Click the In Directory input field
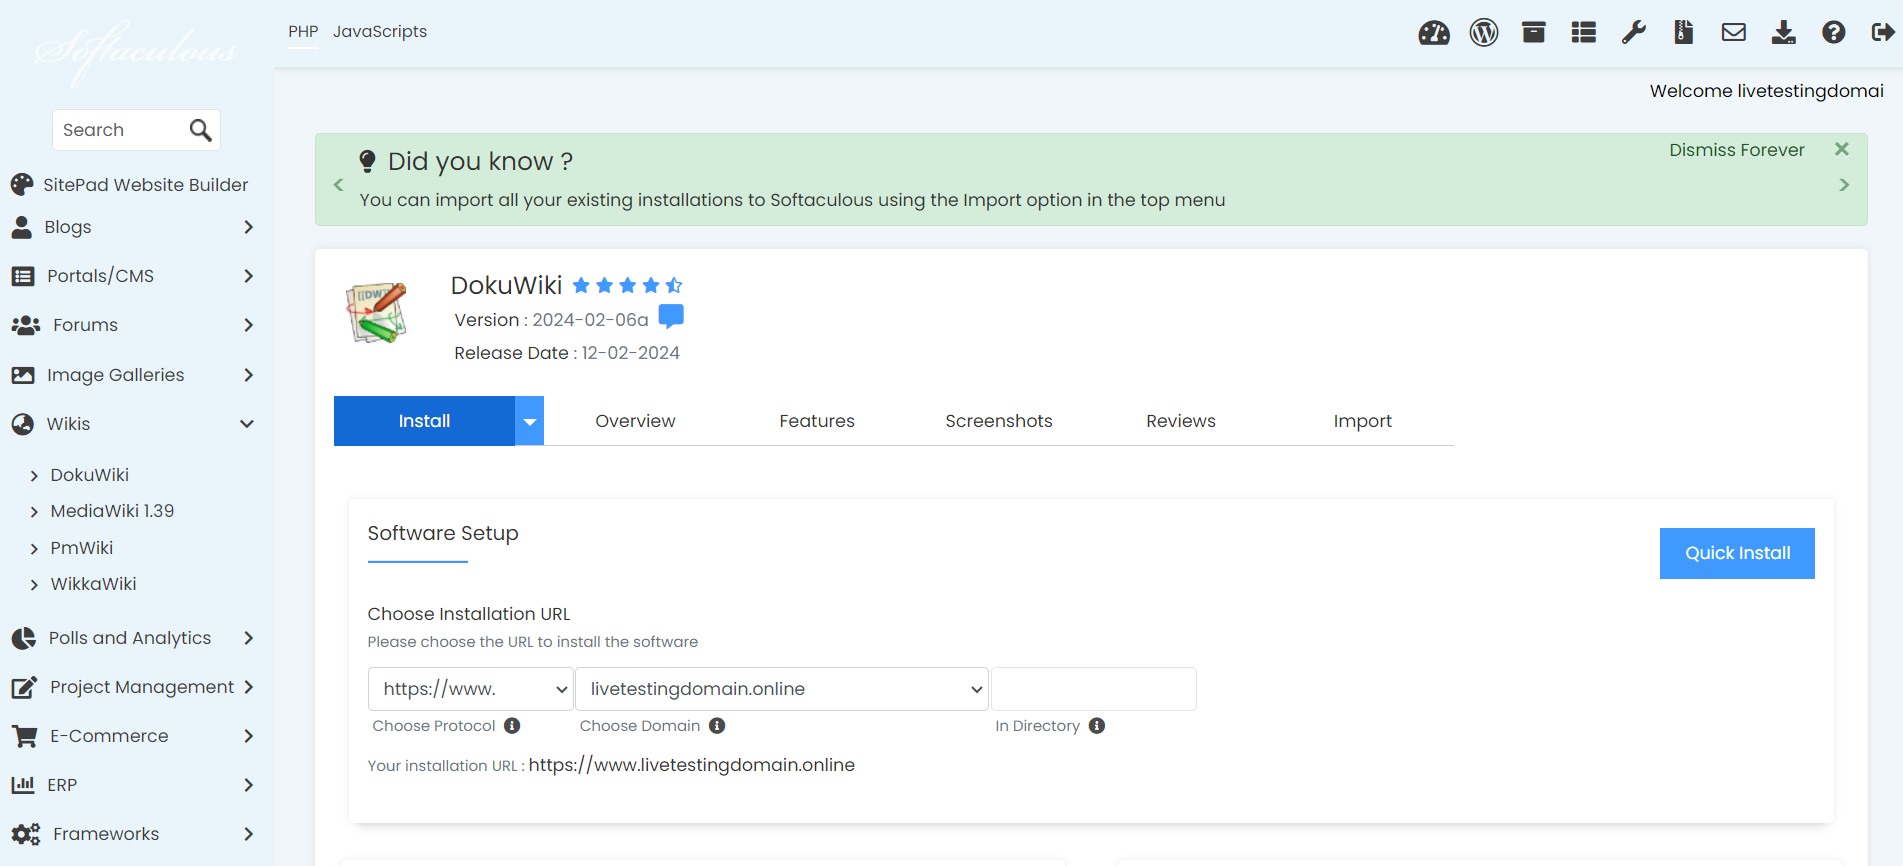The height and width of the screenshot is (866, 1903). [x=1094, y=689]
